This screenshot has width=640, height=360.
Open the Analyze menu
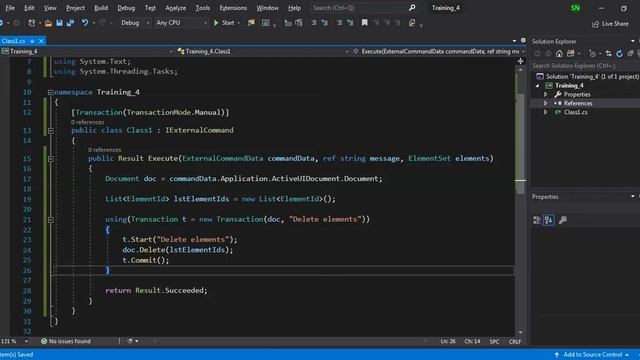point(176,8)
